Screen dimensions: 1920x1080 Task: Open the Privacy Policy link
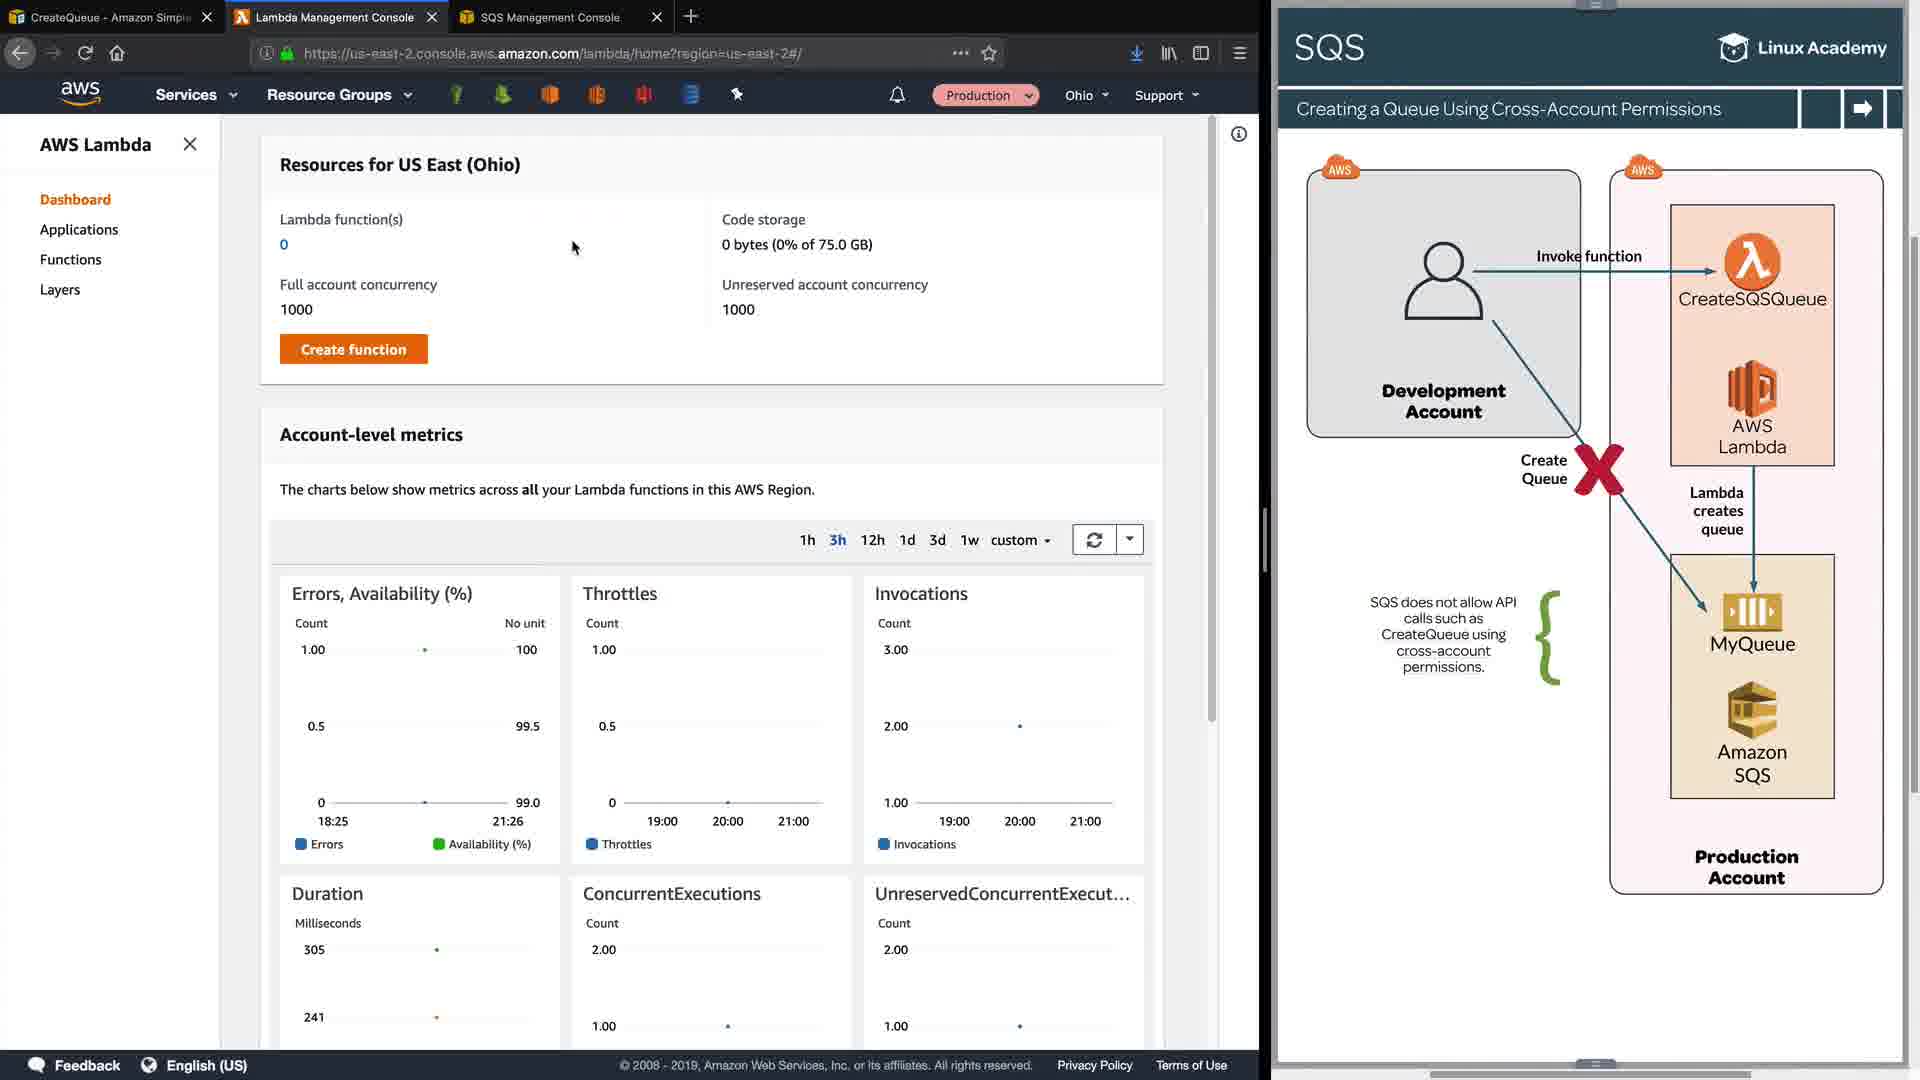pos(1094,1065)
